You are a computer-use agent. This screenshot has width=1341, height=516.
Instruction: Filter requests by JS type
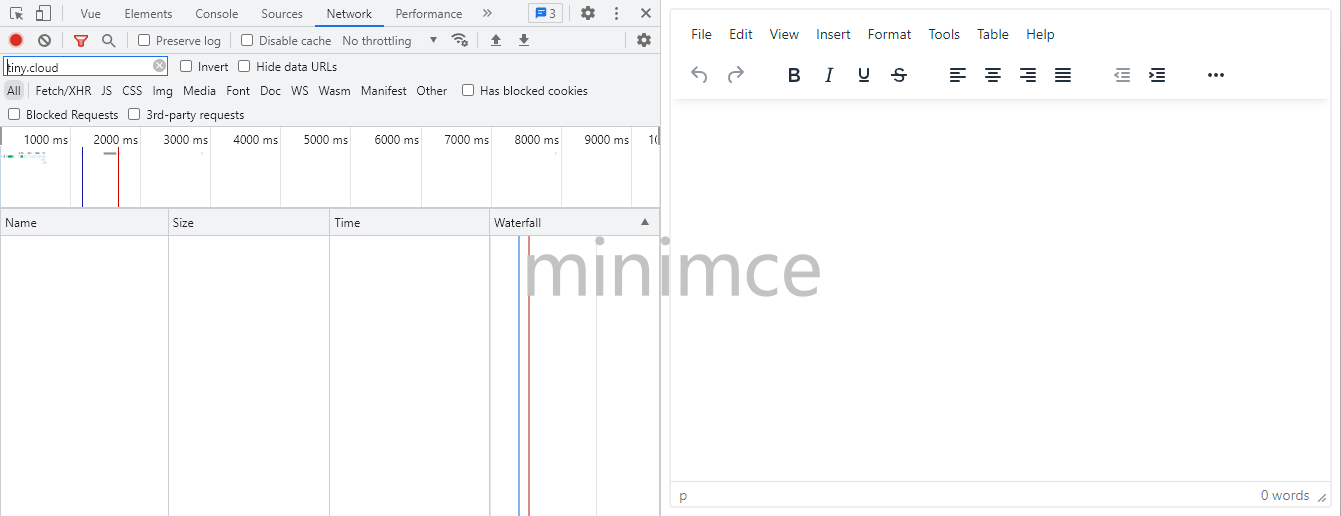pos(106,90)
